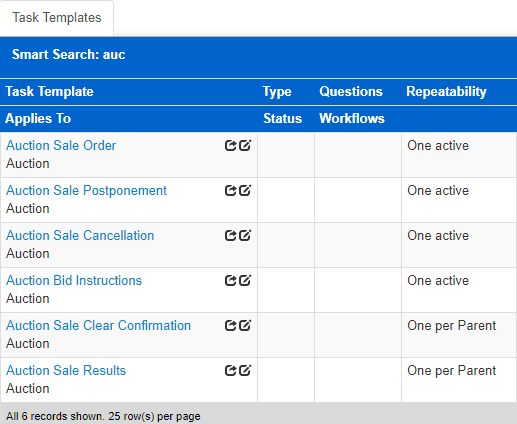Click the Applies To column header
This screenshot has width=517, height=424.
pyautogui.click(x=38, y=119)
